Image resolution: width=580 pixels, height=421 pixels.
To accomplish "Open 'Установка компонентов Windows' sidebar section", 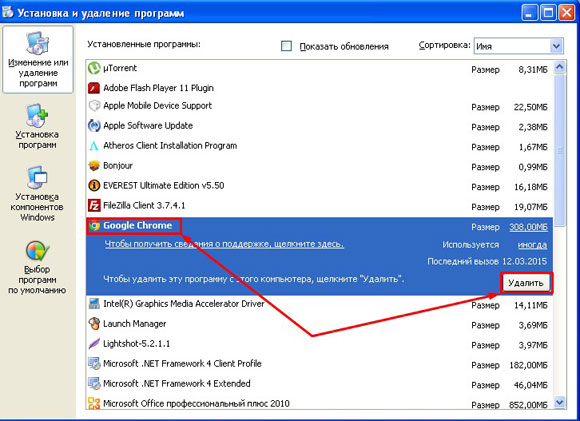I will pyautogui.click(x=37, y=194).
